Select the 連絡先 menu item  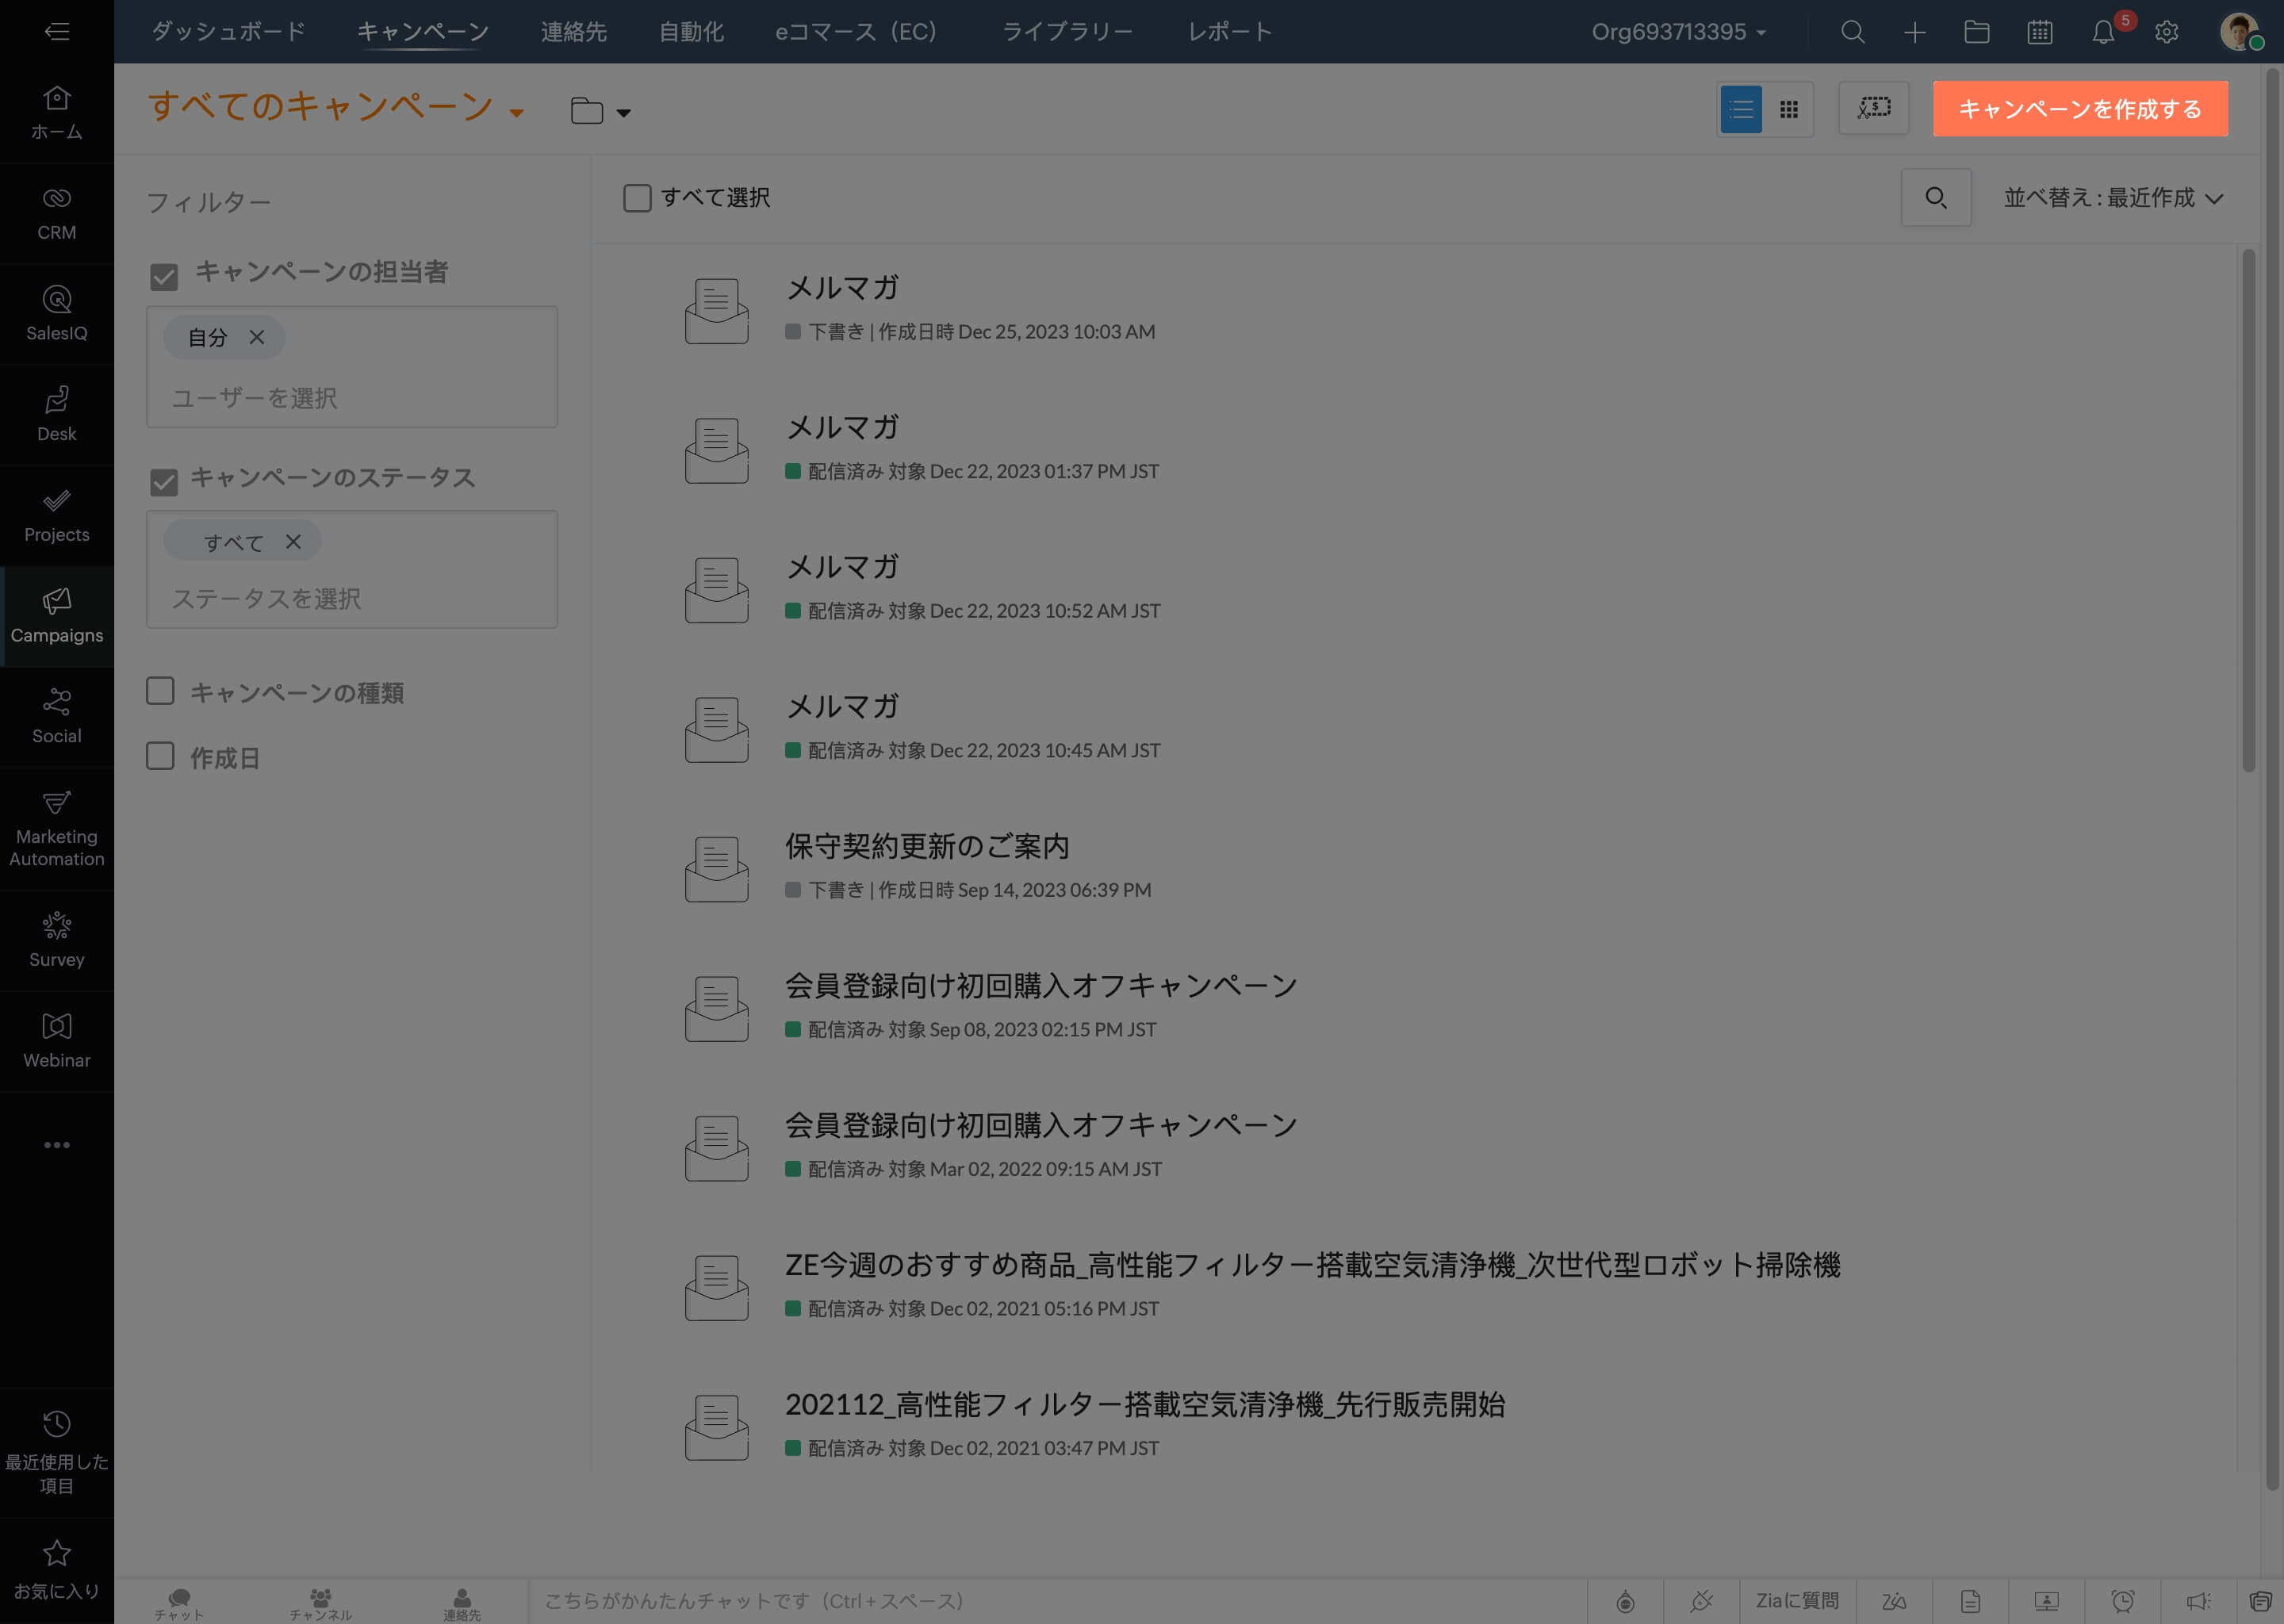[x=574, y=30]
